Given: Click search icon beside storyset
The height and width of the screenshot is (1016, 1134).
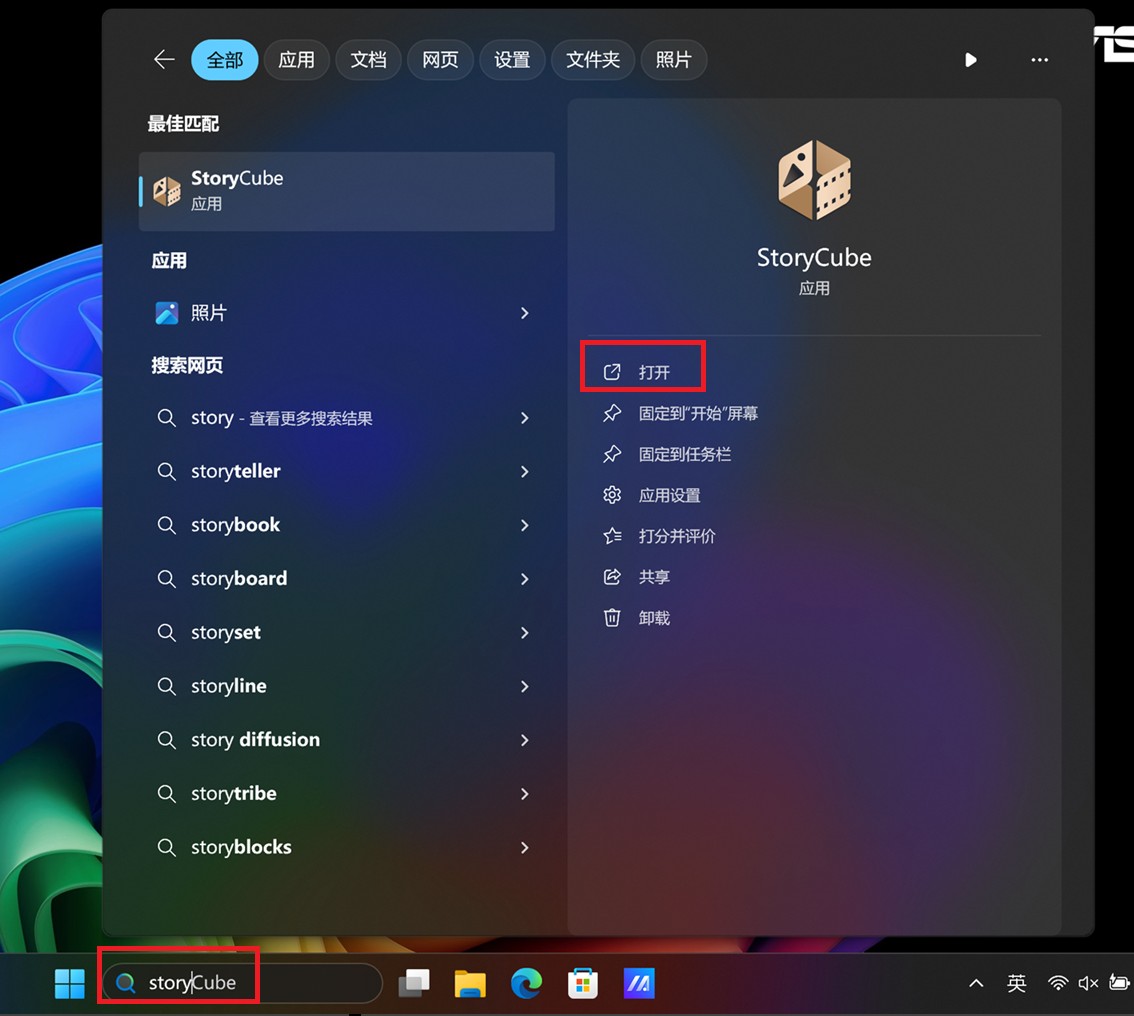Looking at the screenshot, I should tap(166, 633).
